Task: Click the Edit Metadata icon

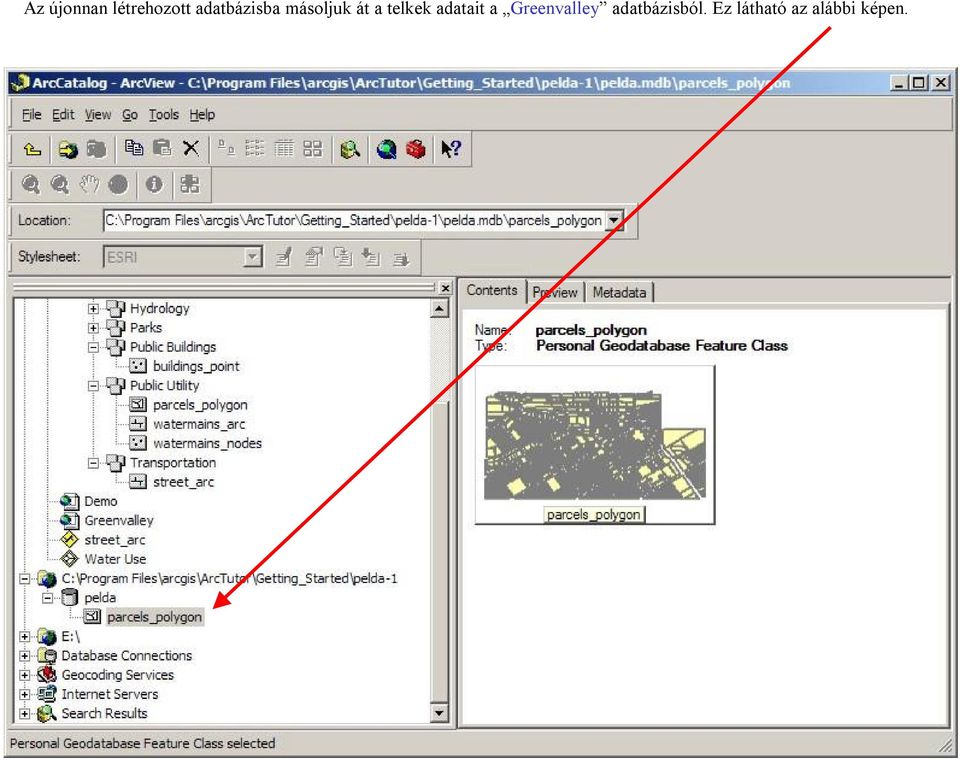Action: 283,257
